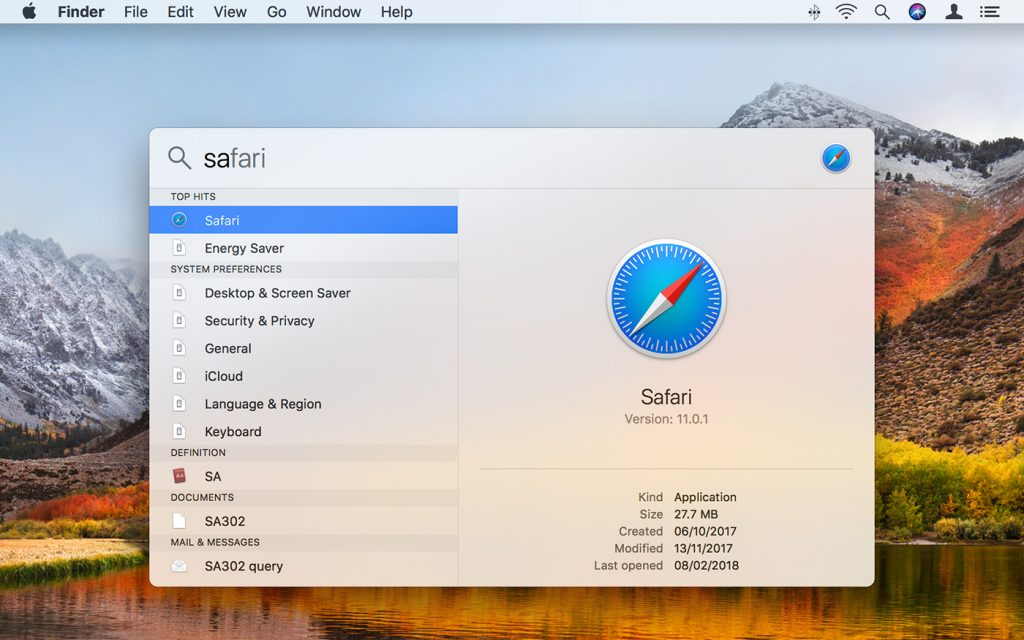Click the DEFINITION section header
Screen dimensions: 1024x640
click(198, 453)
